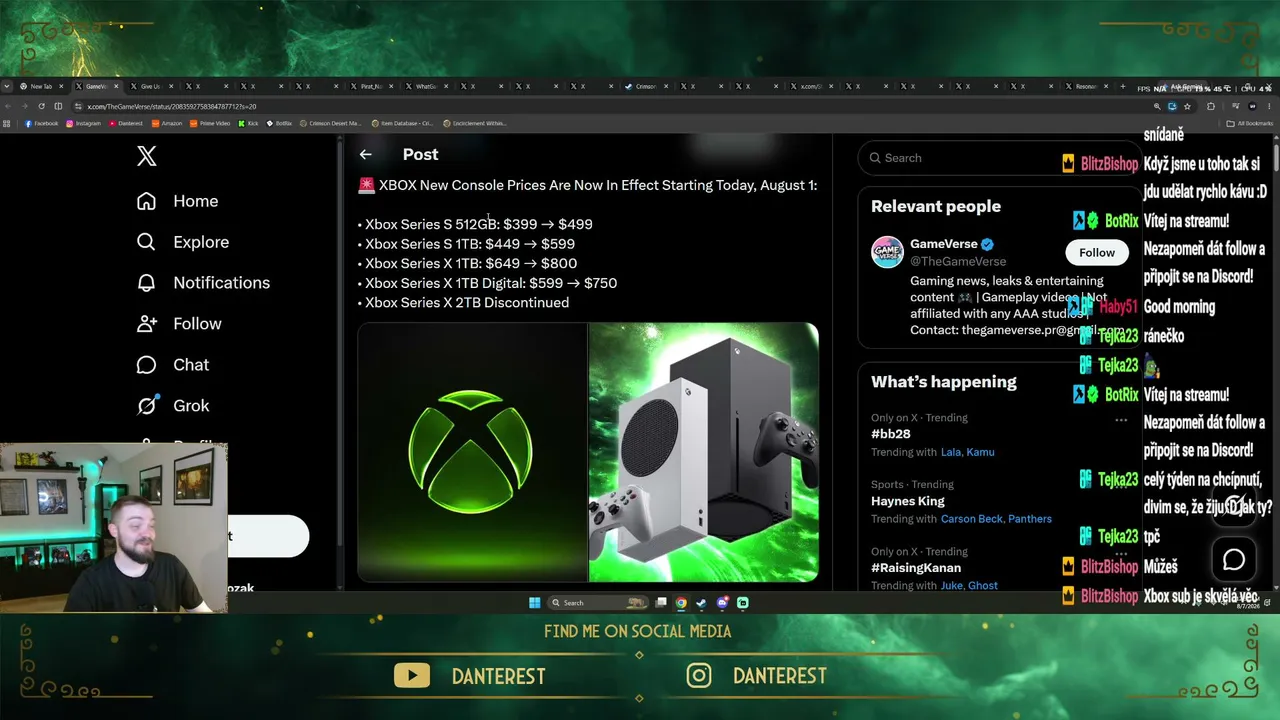1280x720 pixels.
Task: Open the Xbox consoles image
Action: [704, 452]
